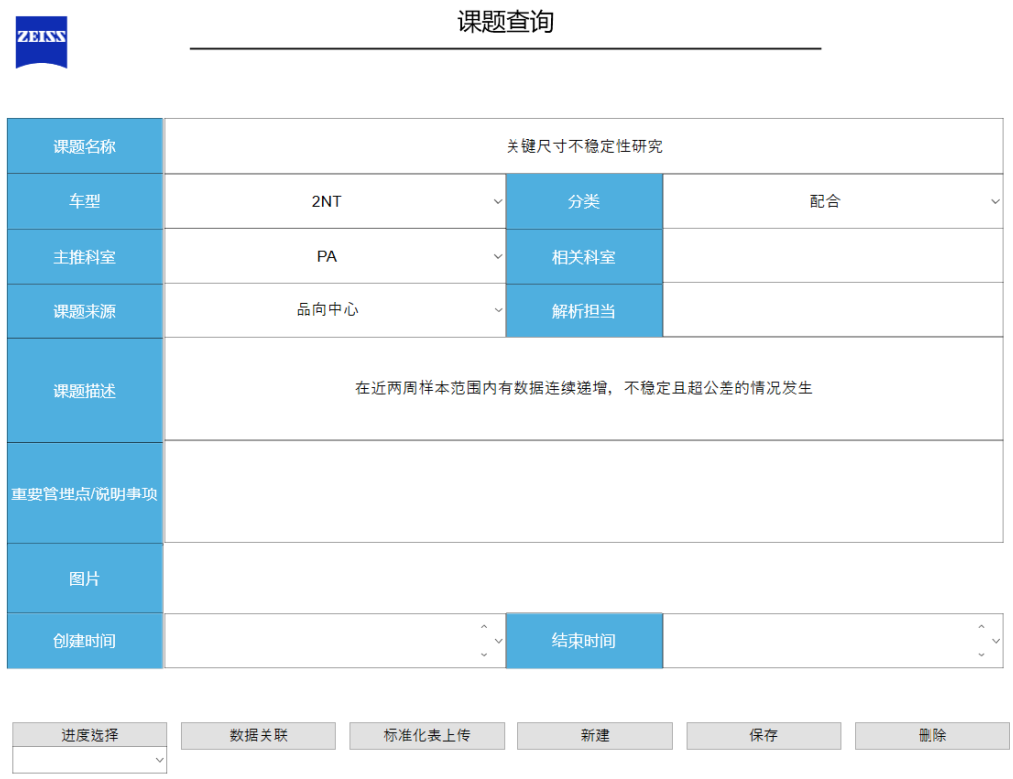The height and width of the screenshot is (779, 1013).
Task: Click the 分类 label cell
Action: click(x=584, y=202)
